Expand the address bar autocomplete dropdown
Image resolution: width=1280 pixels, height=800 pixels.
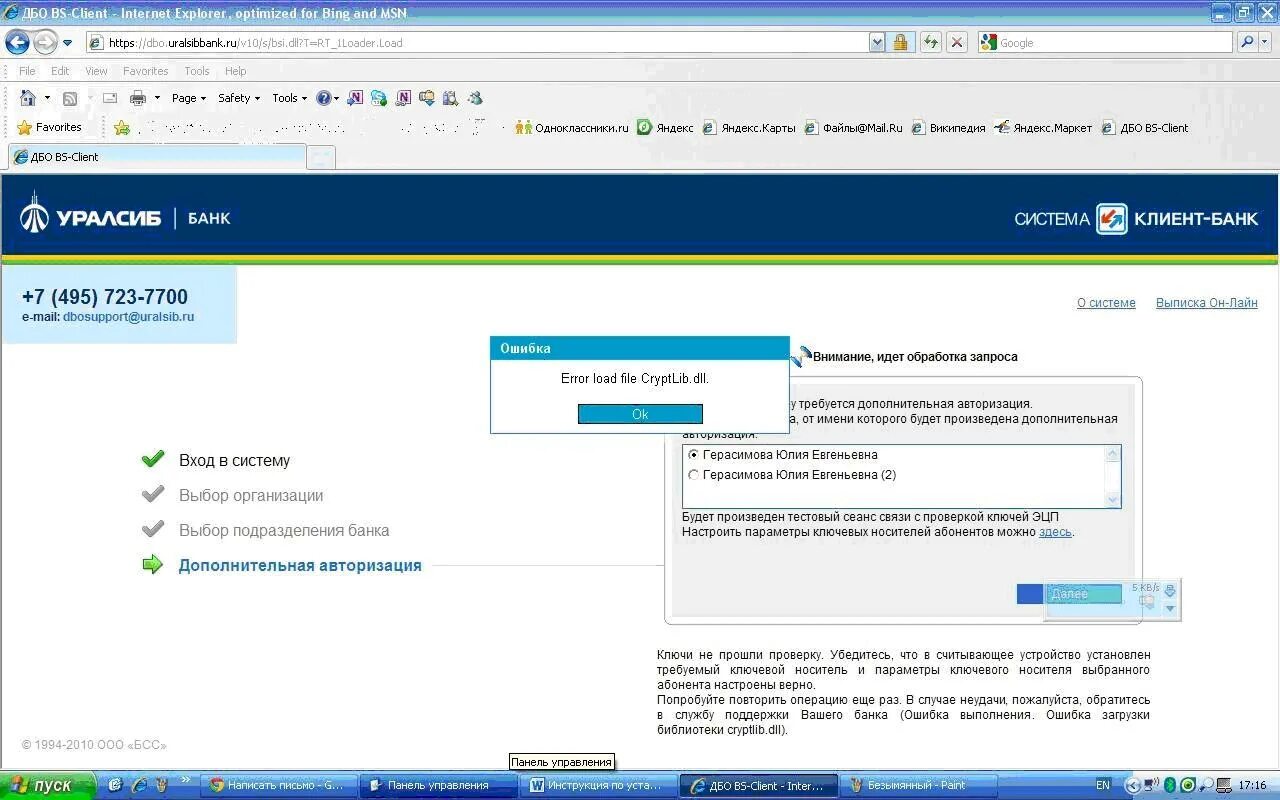(x=877, y=43)
